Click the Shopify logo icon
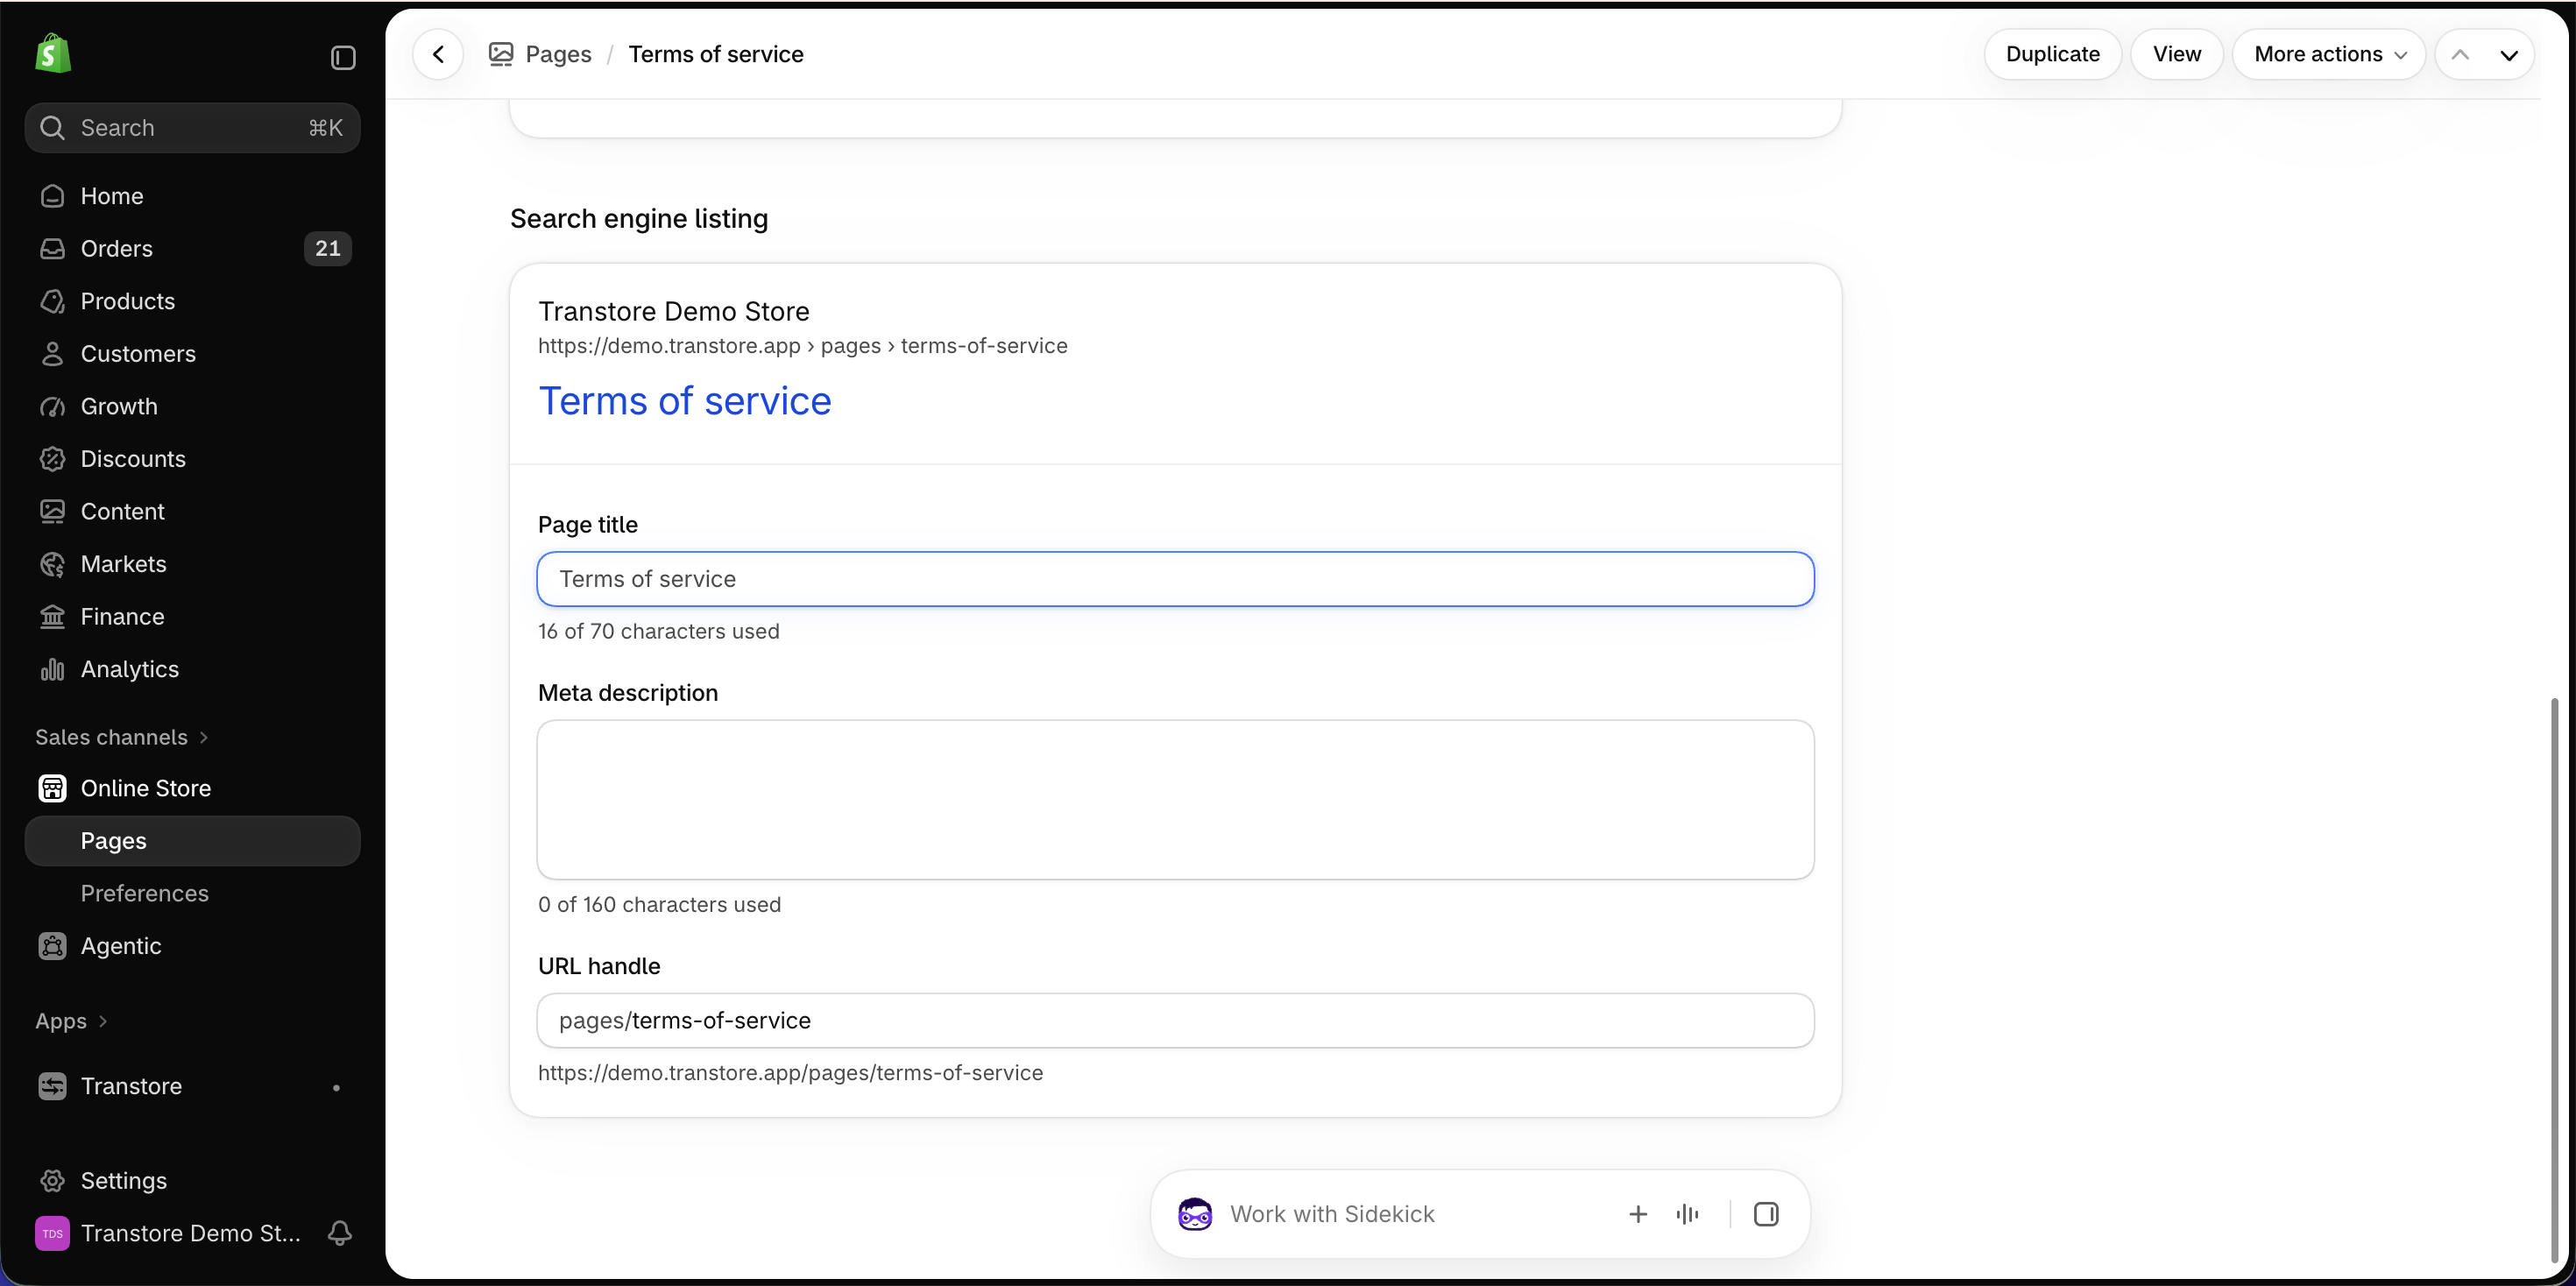Viewport: 2576px width, 1286px height. (53, 54)
